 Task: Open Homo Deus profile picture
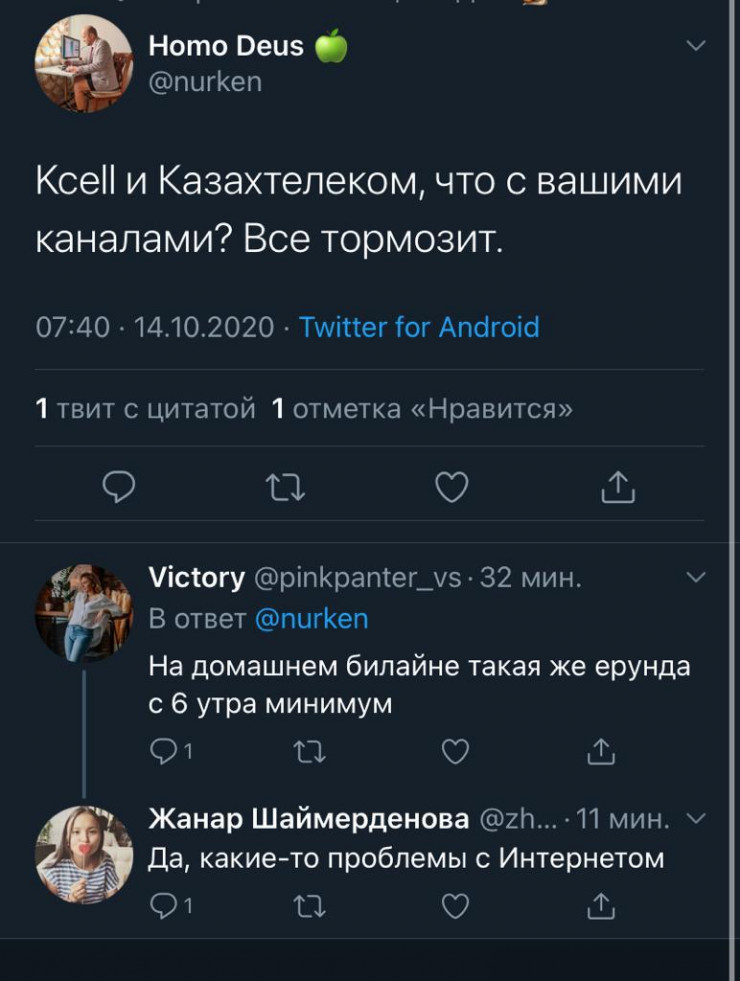[84, 63]
